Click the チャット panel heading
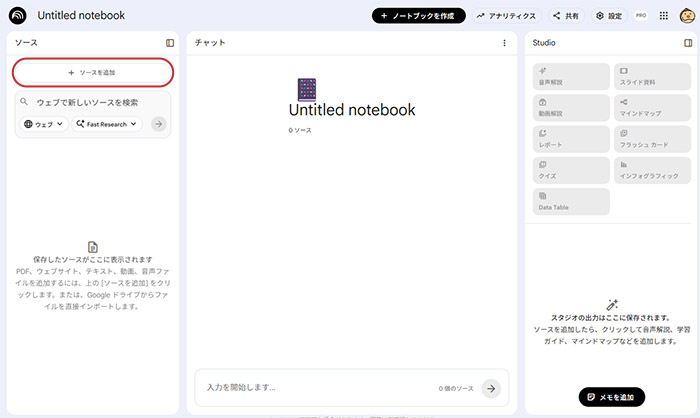 [x=210, y=43]
